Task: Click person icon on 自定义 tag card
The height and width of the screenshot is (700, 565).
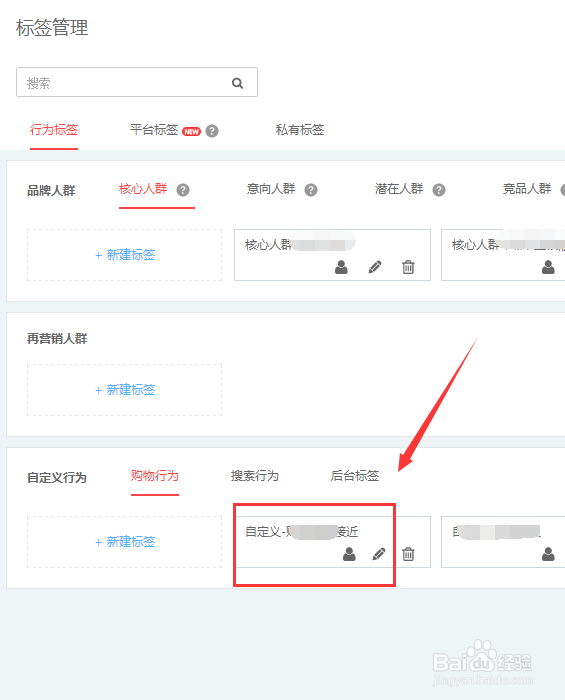Action: click(x=349, y=554)
